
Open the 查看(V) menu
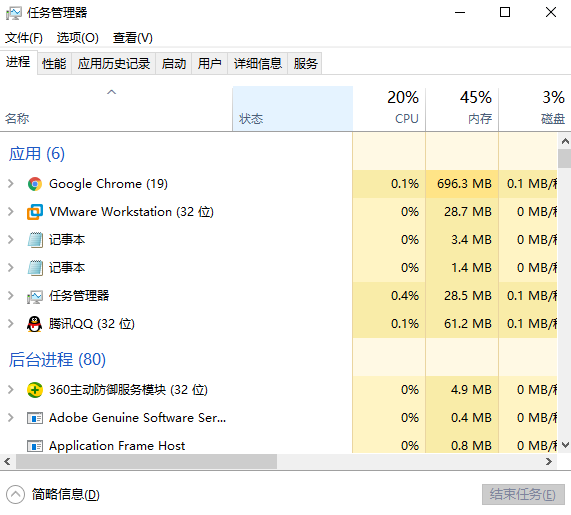pyautogui.click(x=133, y=38)
